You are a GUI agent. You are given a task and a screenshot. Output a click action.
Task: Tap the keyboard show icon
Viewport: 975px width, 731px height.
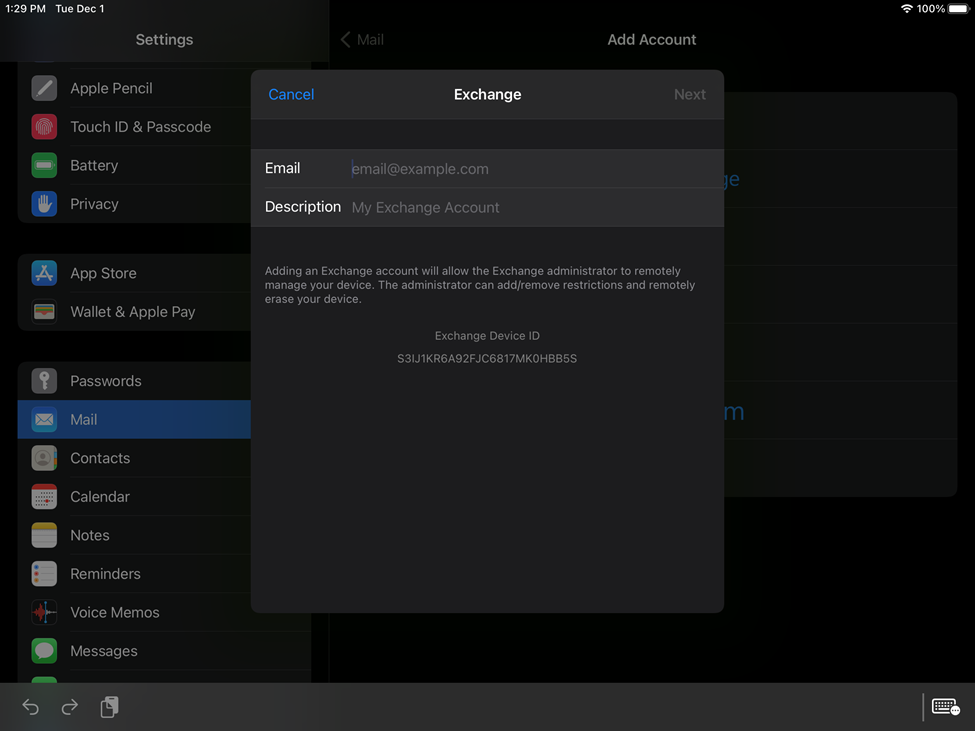[x=946, y=707]
